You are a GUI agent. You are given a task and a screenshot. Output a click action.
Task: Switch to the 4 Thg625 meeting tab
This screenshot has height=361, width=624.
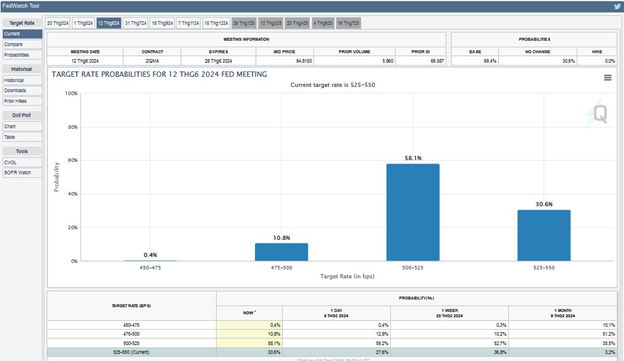click(323, 23)
